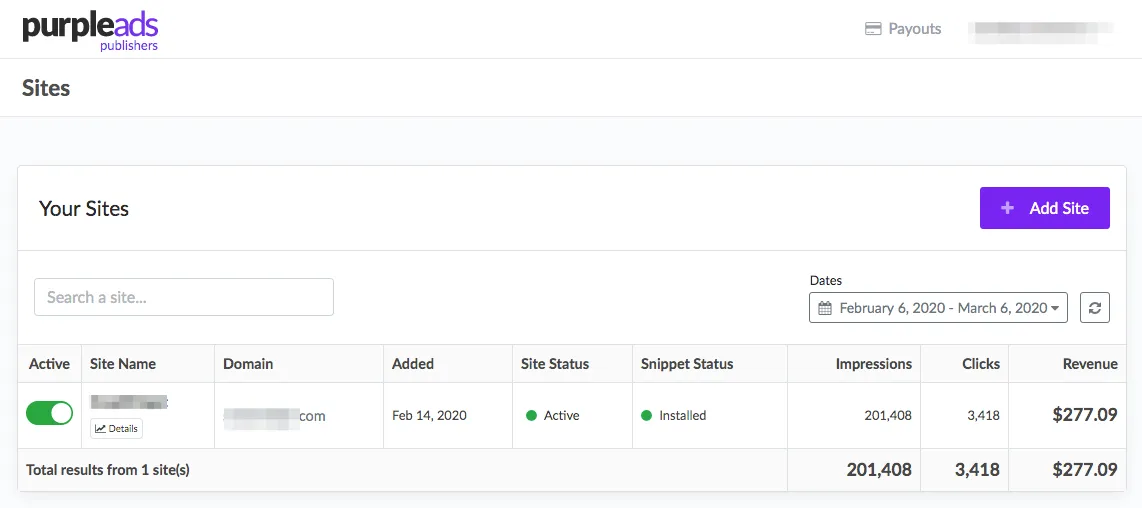Sort the table by the Revenue column

coord(1090,364)
